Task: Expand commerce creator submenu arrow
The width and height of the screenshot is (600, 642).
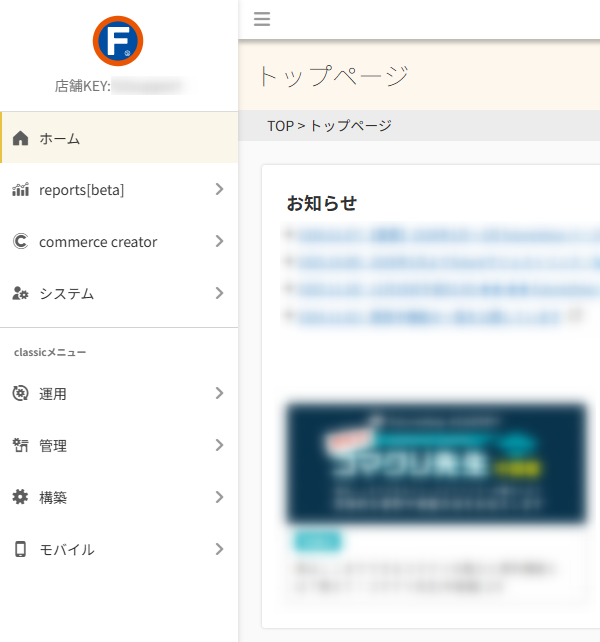Action: pyautogui.click(x=219, y=242)
